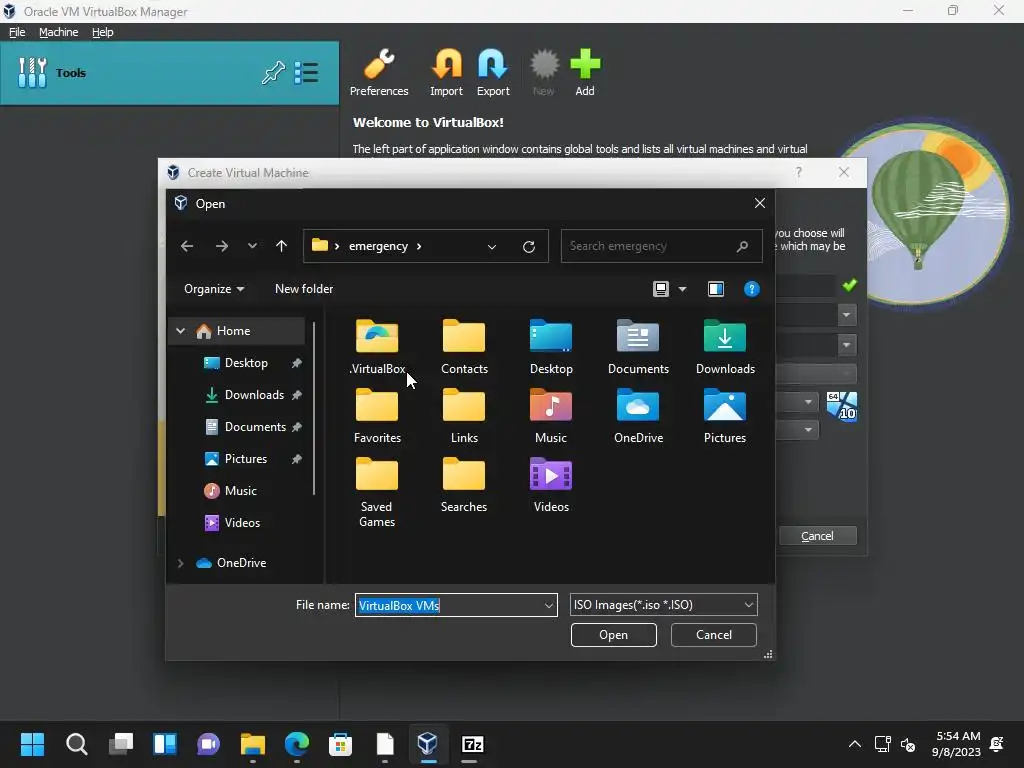Select the Searches folder
1024x768 pixels.
464,485
